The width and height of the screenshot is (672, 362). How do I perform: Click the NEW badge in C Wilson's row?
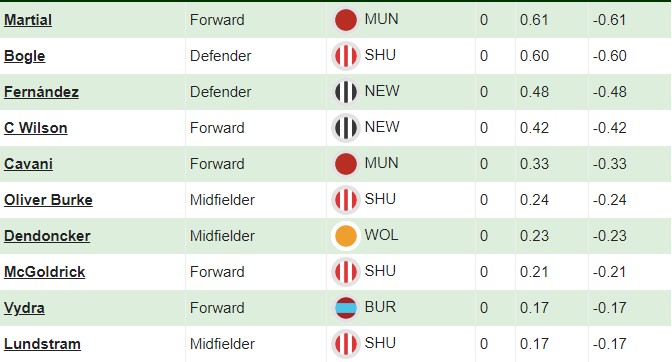click(345, 128)
